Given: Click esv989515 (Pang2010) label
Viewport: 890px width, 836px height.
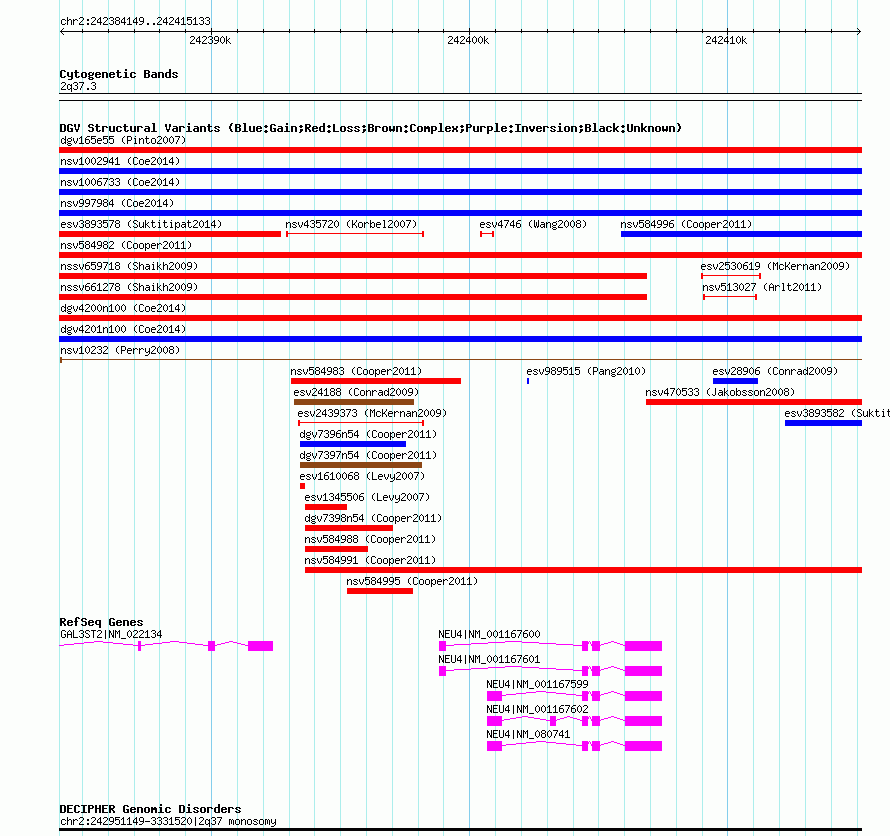Looking at the screenshot, I should (x=586, y=371).
